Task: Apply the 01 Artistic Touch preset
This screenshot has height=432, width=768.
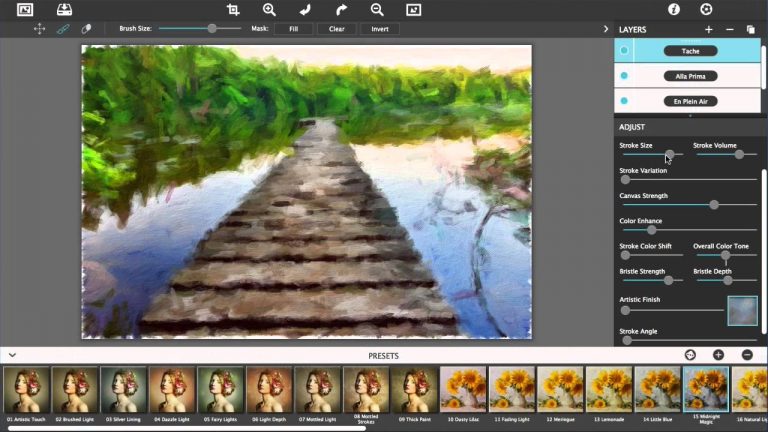Action: pos(26,390)
